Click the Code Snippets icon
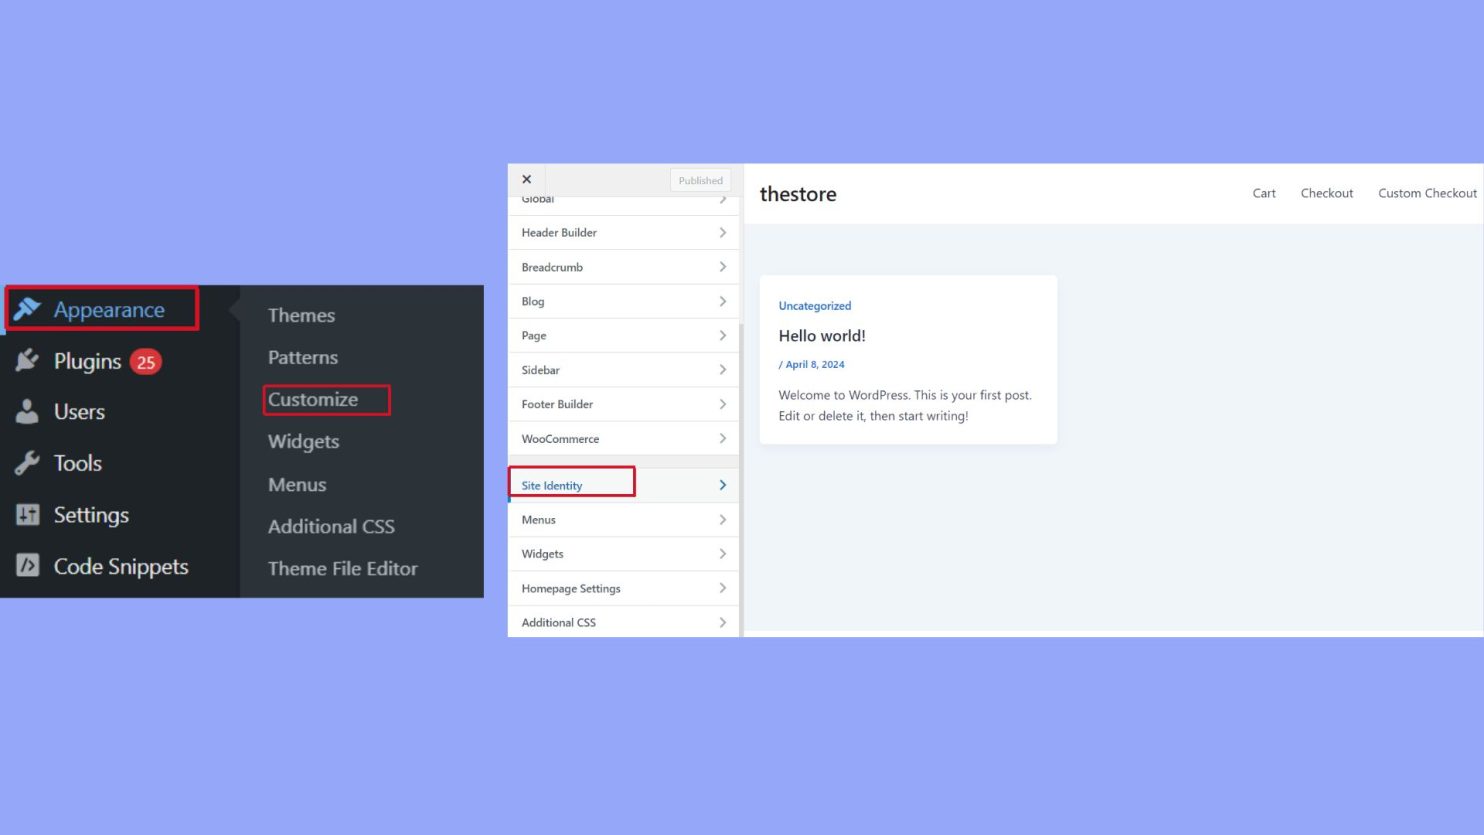Viewport: 1484px width, 835px height. click(x=26, y=565)
